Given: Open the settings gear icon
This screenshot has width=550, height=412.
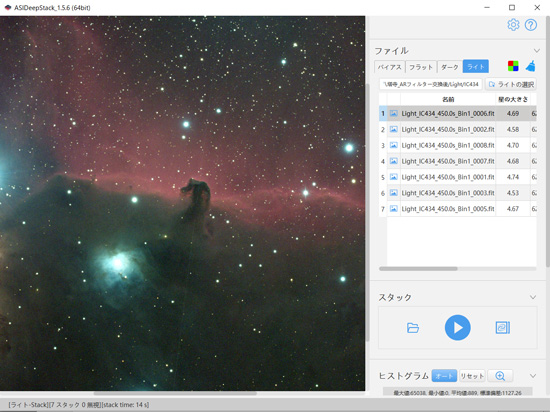Looking at the screenshot, I should point(513,25).
